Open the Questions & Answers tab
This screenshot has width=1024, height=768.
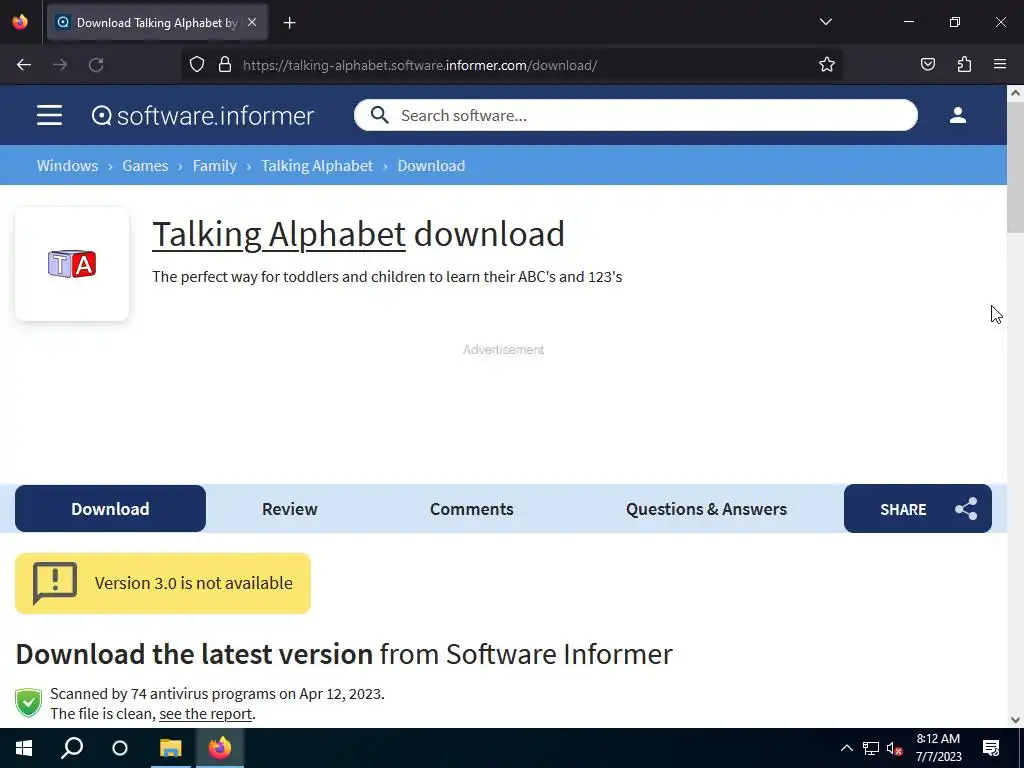click(706, 509)
